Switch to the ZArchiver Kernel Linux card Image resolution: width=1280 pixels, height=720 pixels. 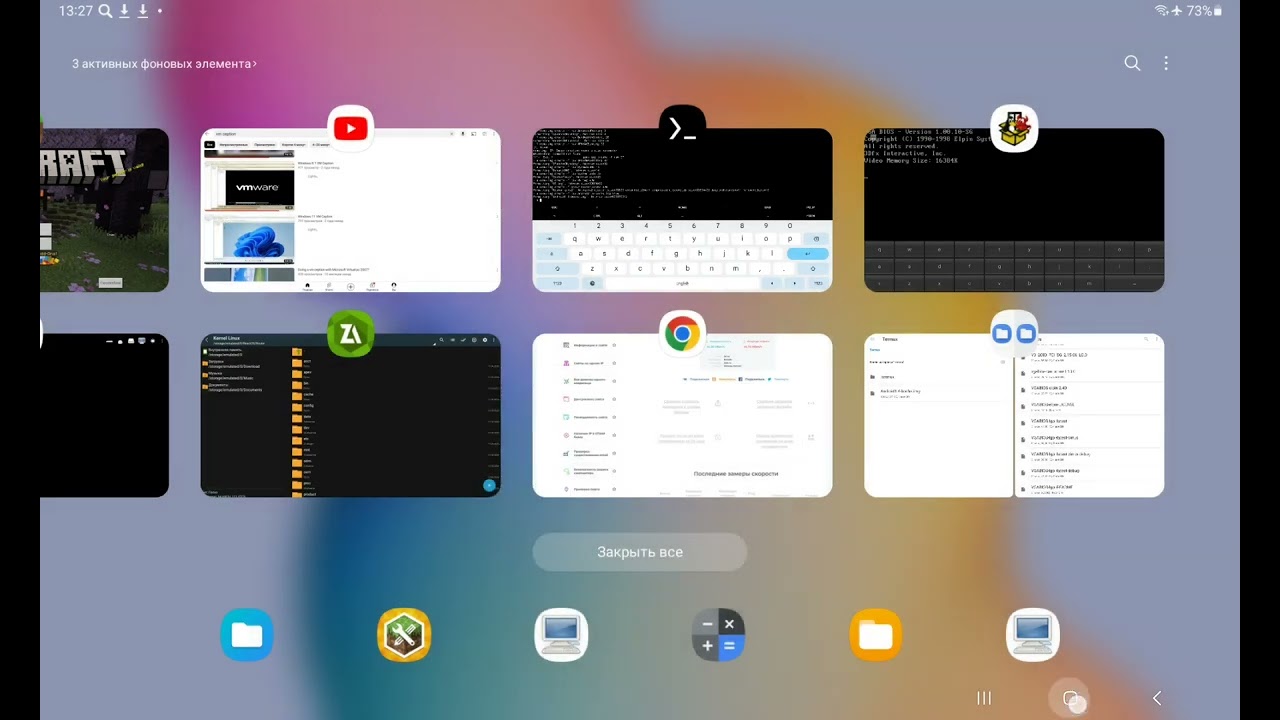pyautogui.click(x=350, y=416)
